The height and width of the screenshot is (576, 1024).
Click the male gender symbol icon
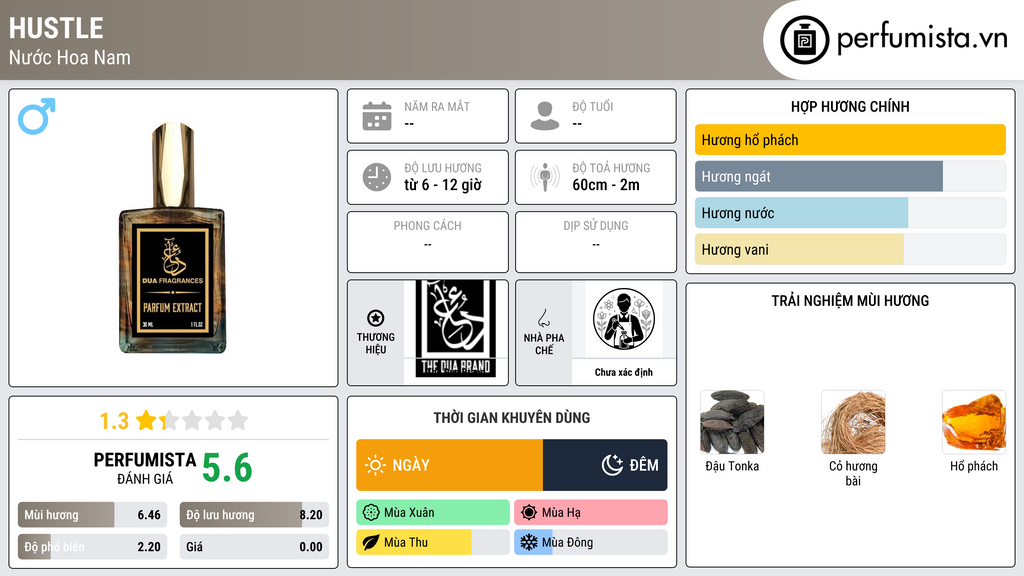[37, 116]
